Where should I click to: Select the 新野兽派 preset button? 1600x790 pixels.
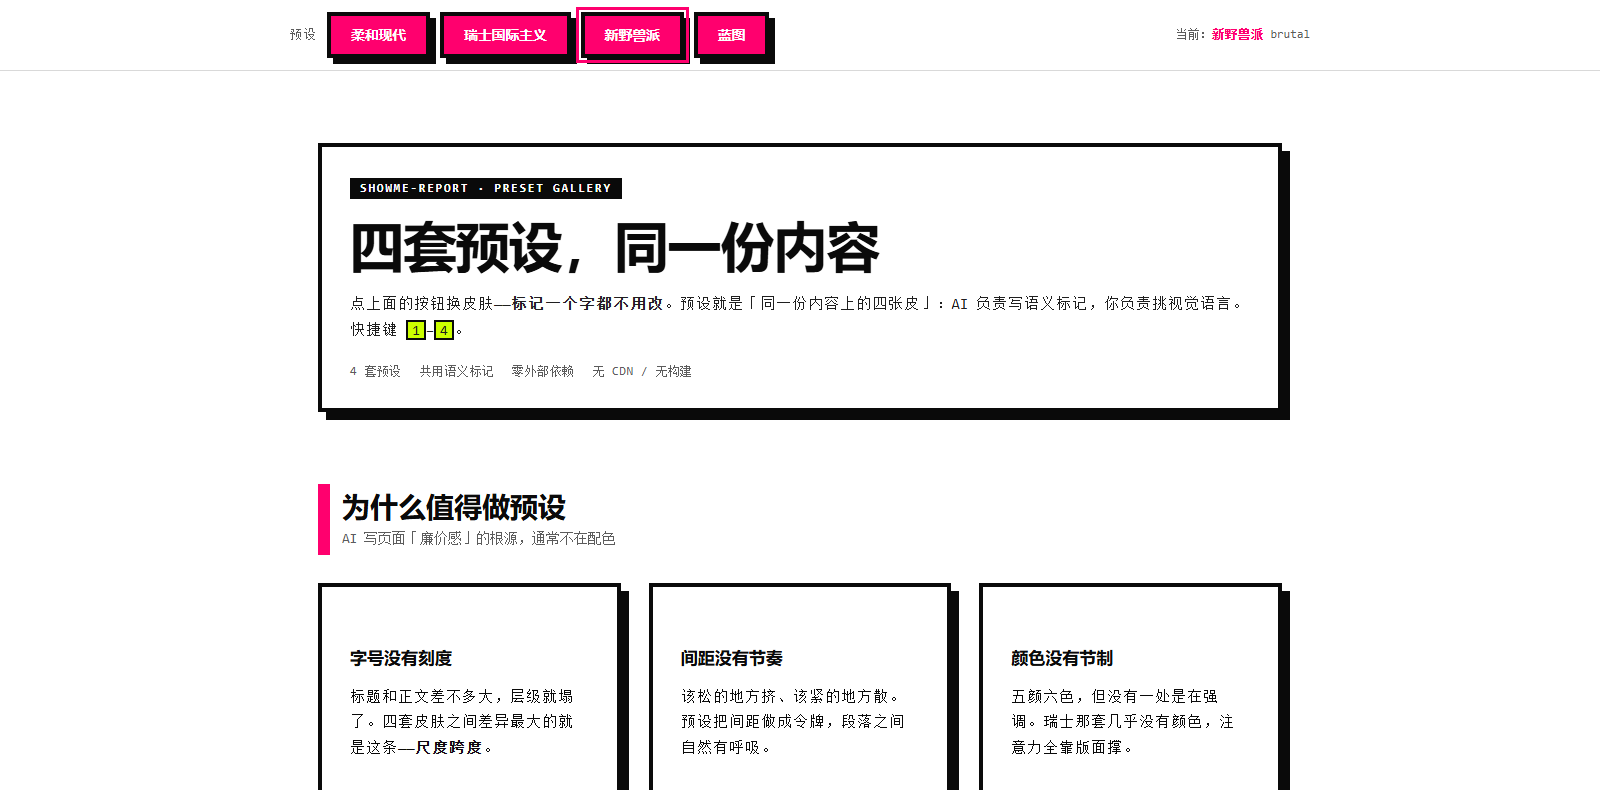coord(632,35)
